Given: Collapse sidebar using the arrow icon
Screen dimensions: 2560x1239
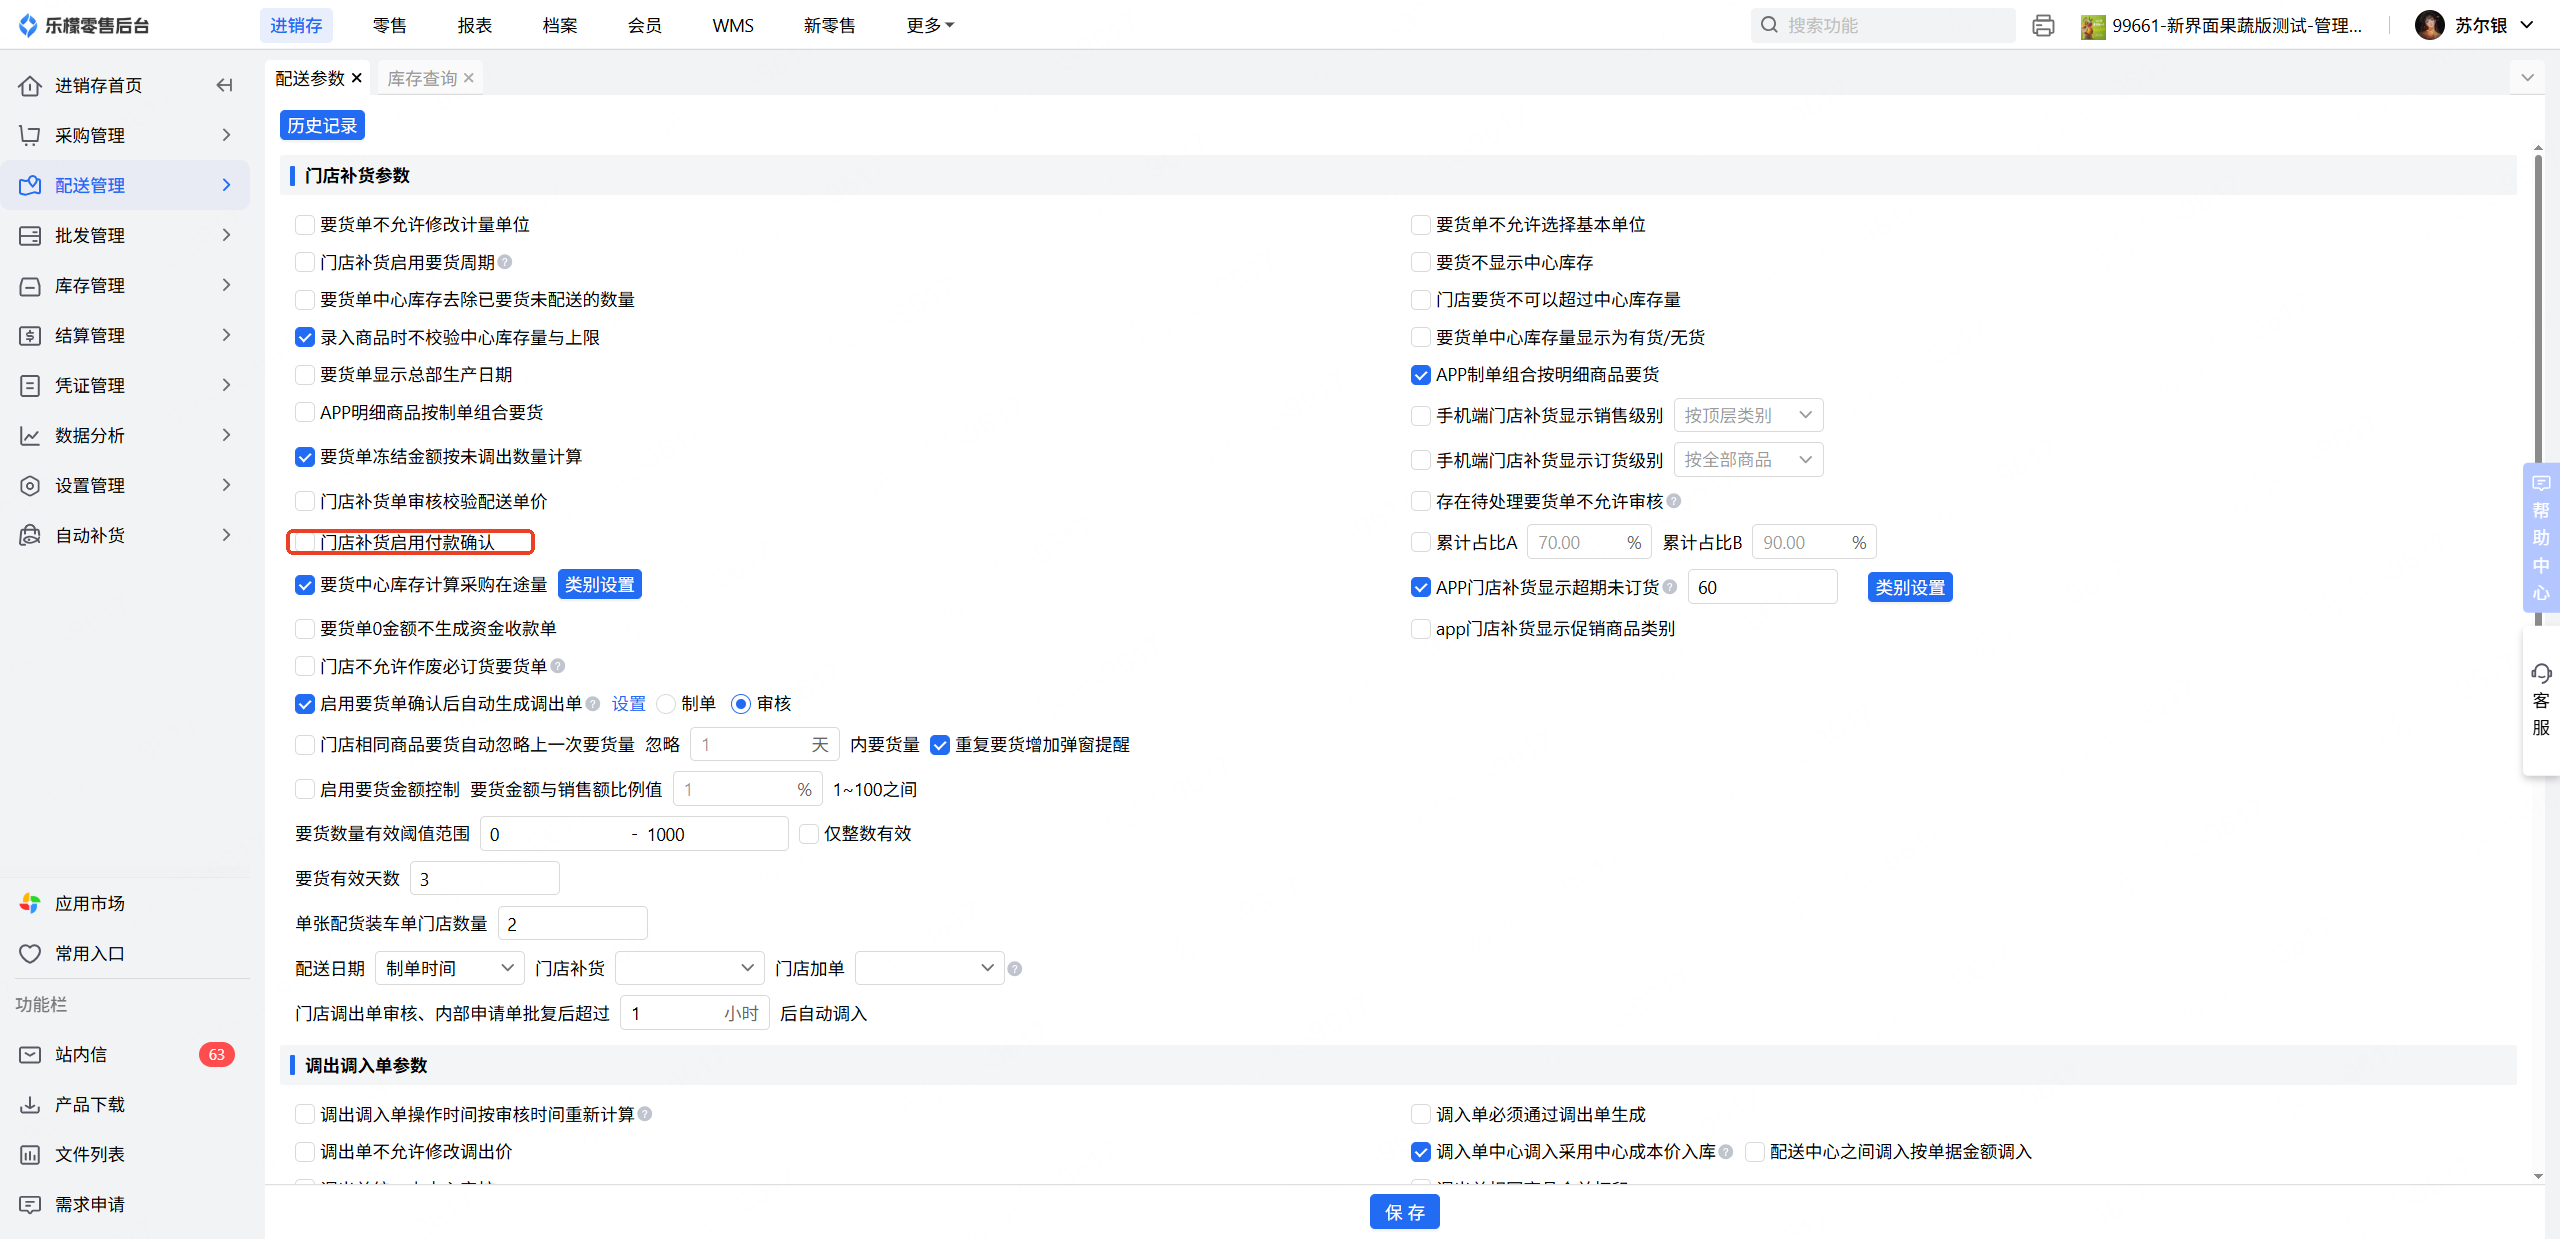Looking at the screenshot, I should (225, 86).
